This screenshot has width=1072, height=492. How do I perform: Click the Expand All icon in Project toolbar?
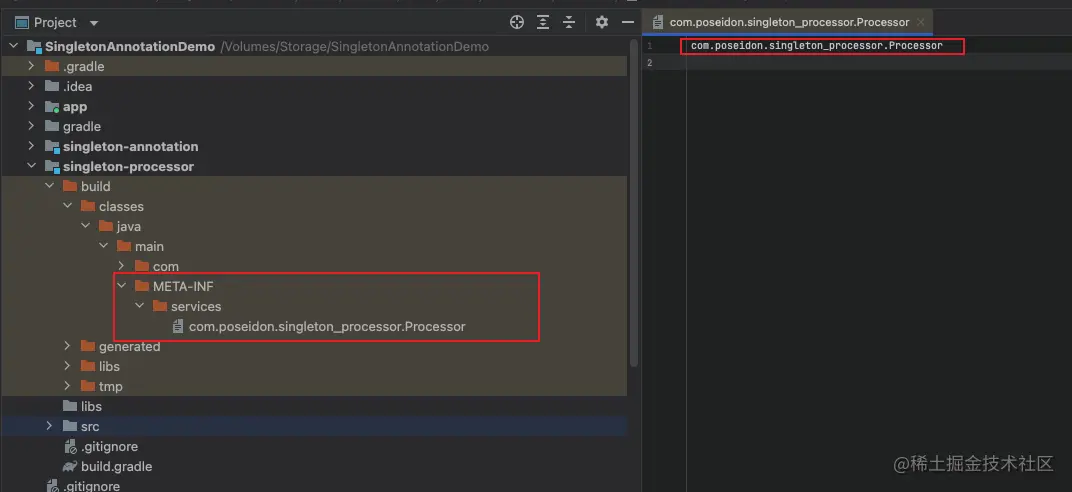pos(543,23)
